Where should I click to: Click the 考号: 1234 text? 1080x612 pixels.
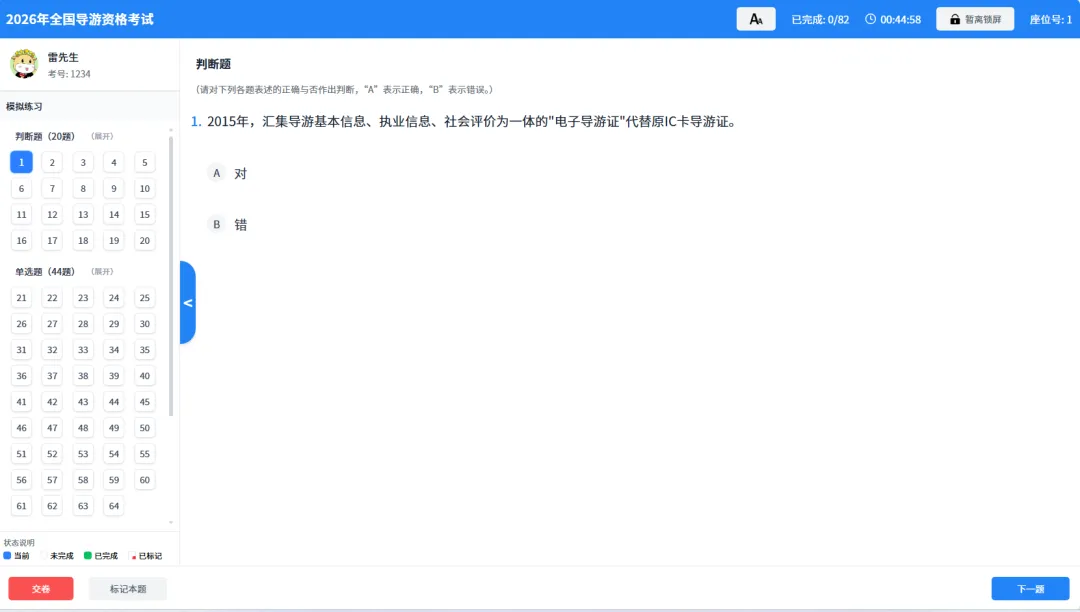click(x=69, y=74)
